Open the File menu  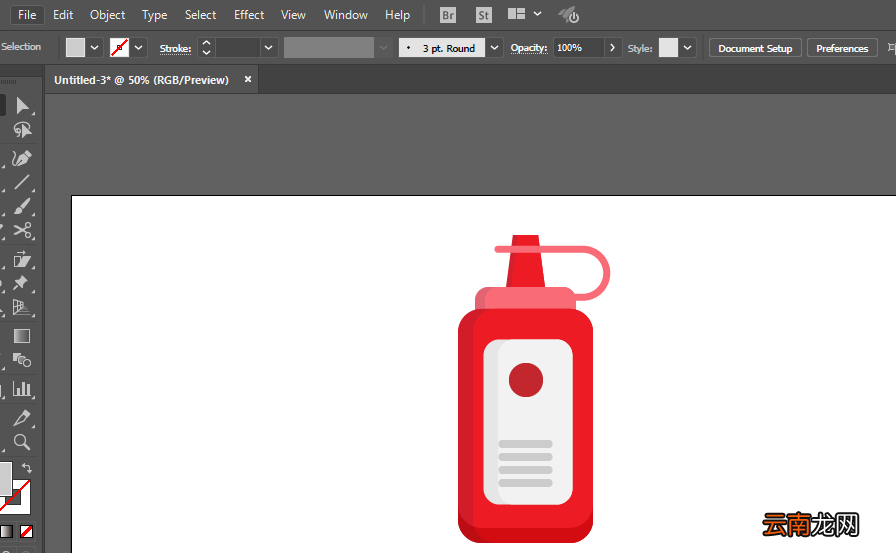pyautogui.click(x=27, y=15)
